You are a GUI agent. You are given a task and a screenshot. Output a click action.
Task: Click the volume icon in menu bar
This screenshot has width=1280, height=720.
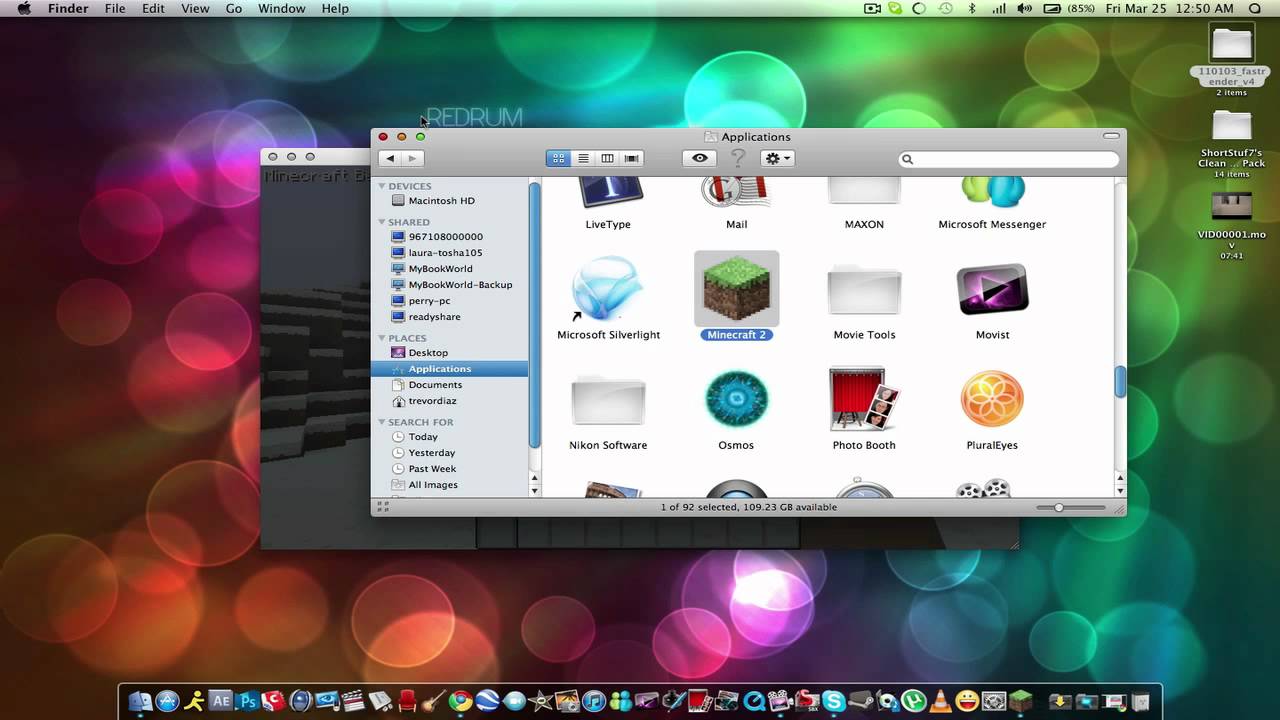[1024, 8]
